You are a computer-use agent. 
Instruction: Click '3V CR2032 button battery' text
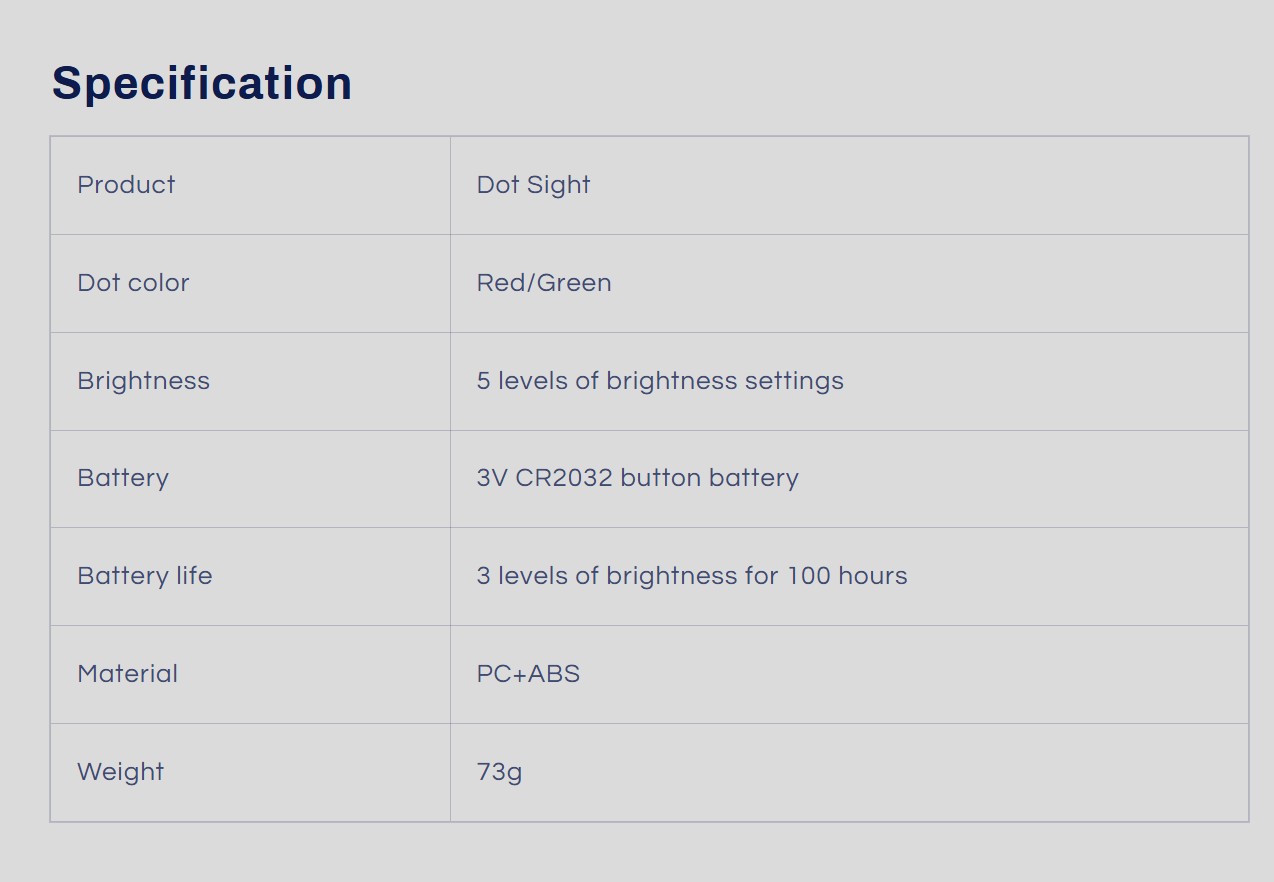click(x=637, y=478)
